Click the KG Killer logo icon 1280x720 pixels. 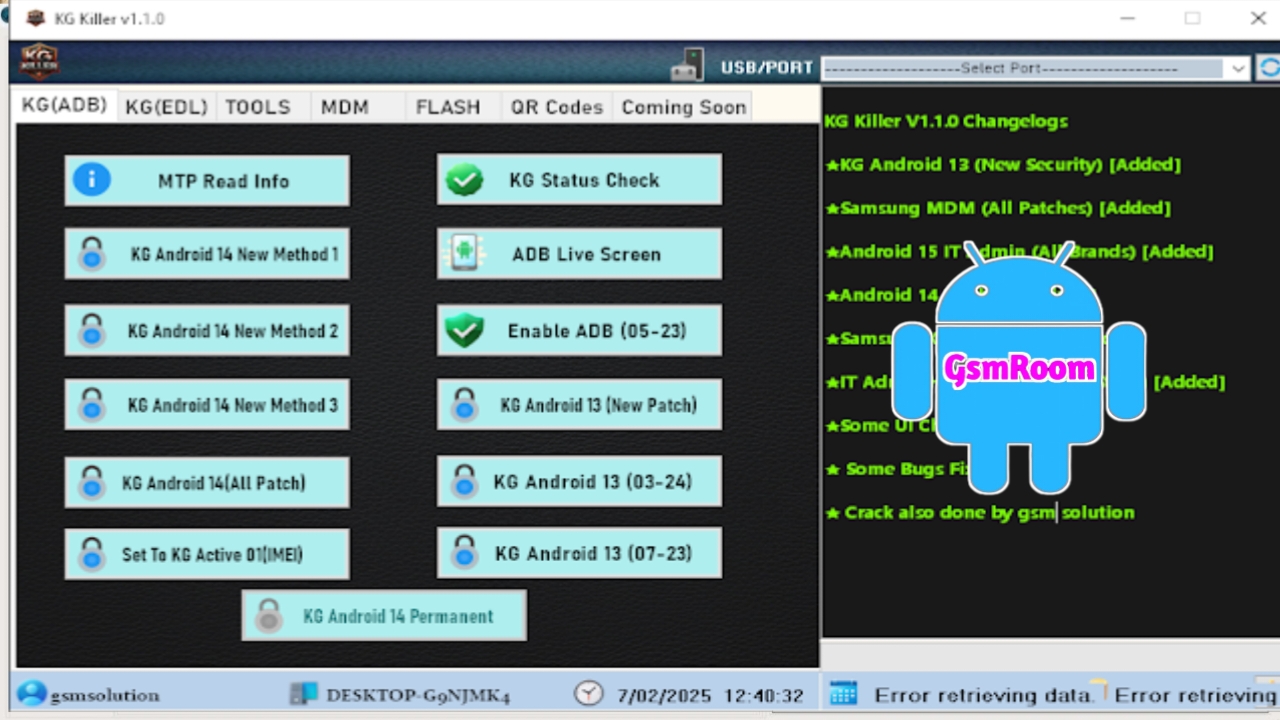click(39, 62)
